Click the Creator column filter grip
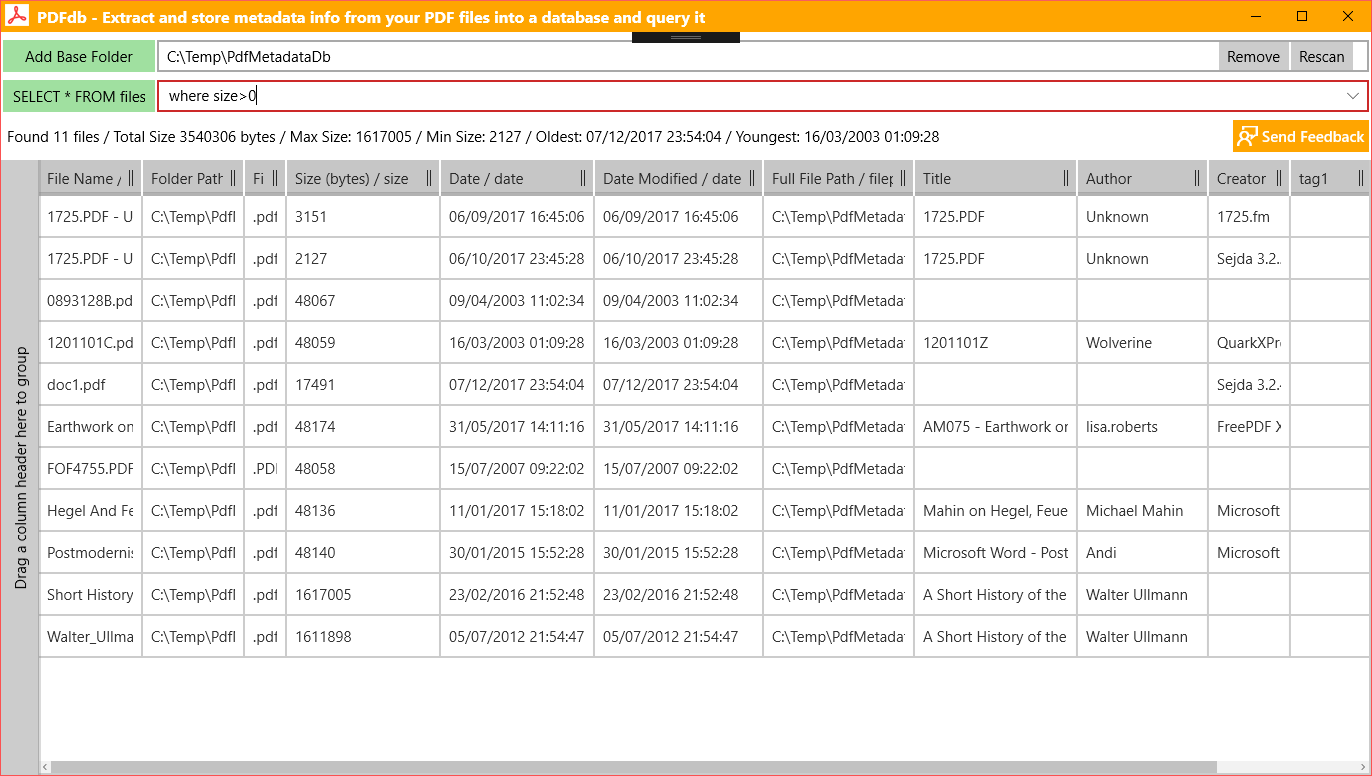Image resolution: width=1372 pixels, height=776 pixels. [1279, 179]
